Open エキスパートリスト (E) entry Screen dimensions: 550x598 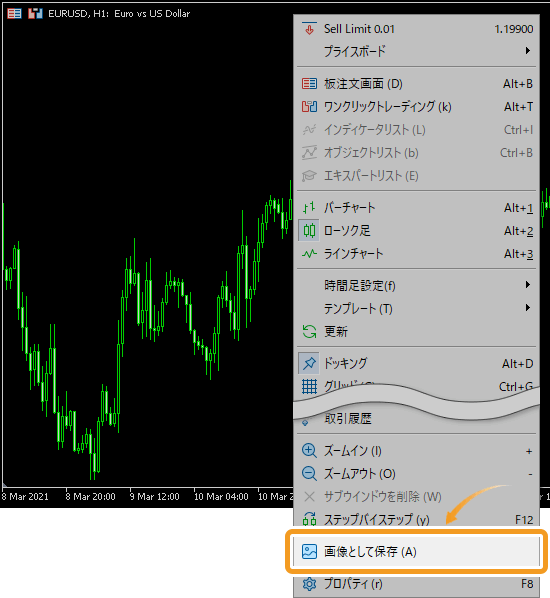pos(416,176)
